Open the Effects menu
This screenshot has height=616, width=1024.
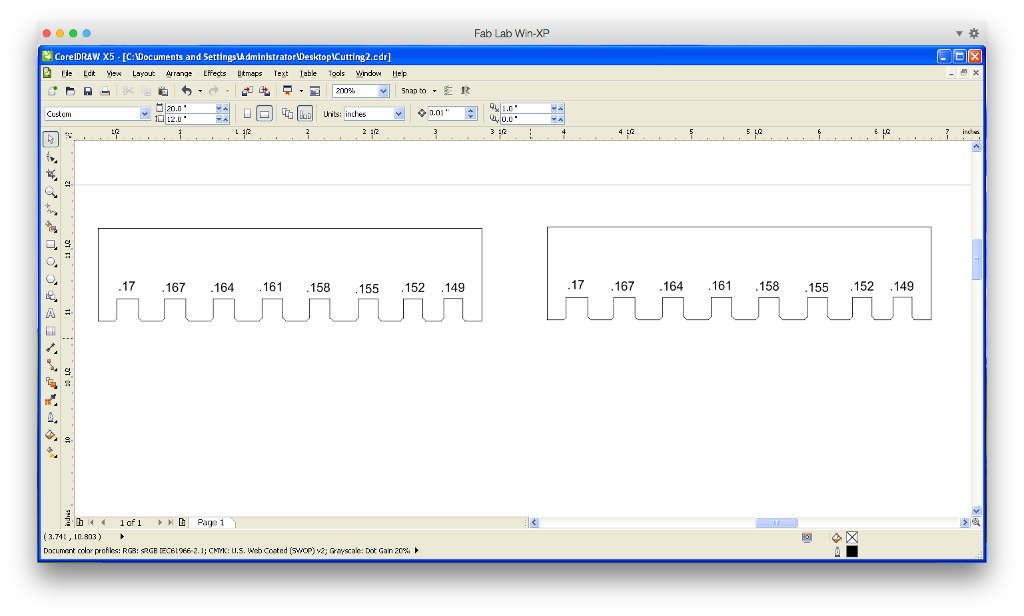click(x=214, y=73)
